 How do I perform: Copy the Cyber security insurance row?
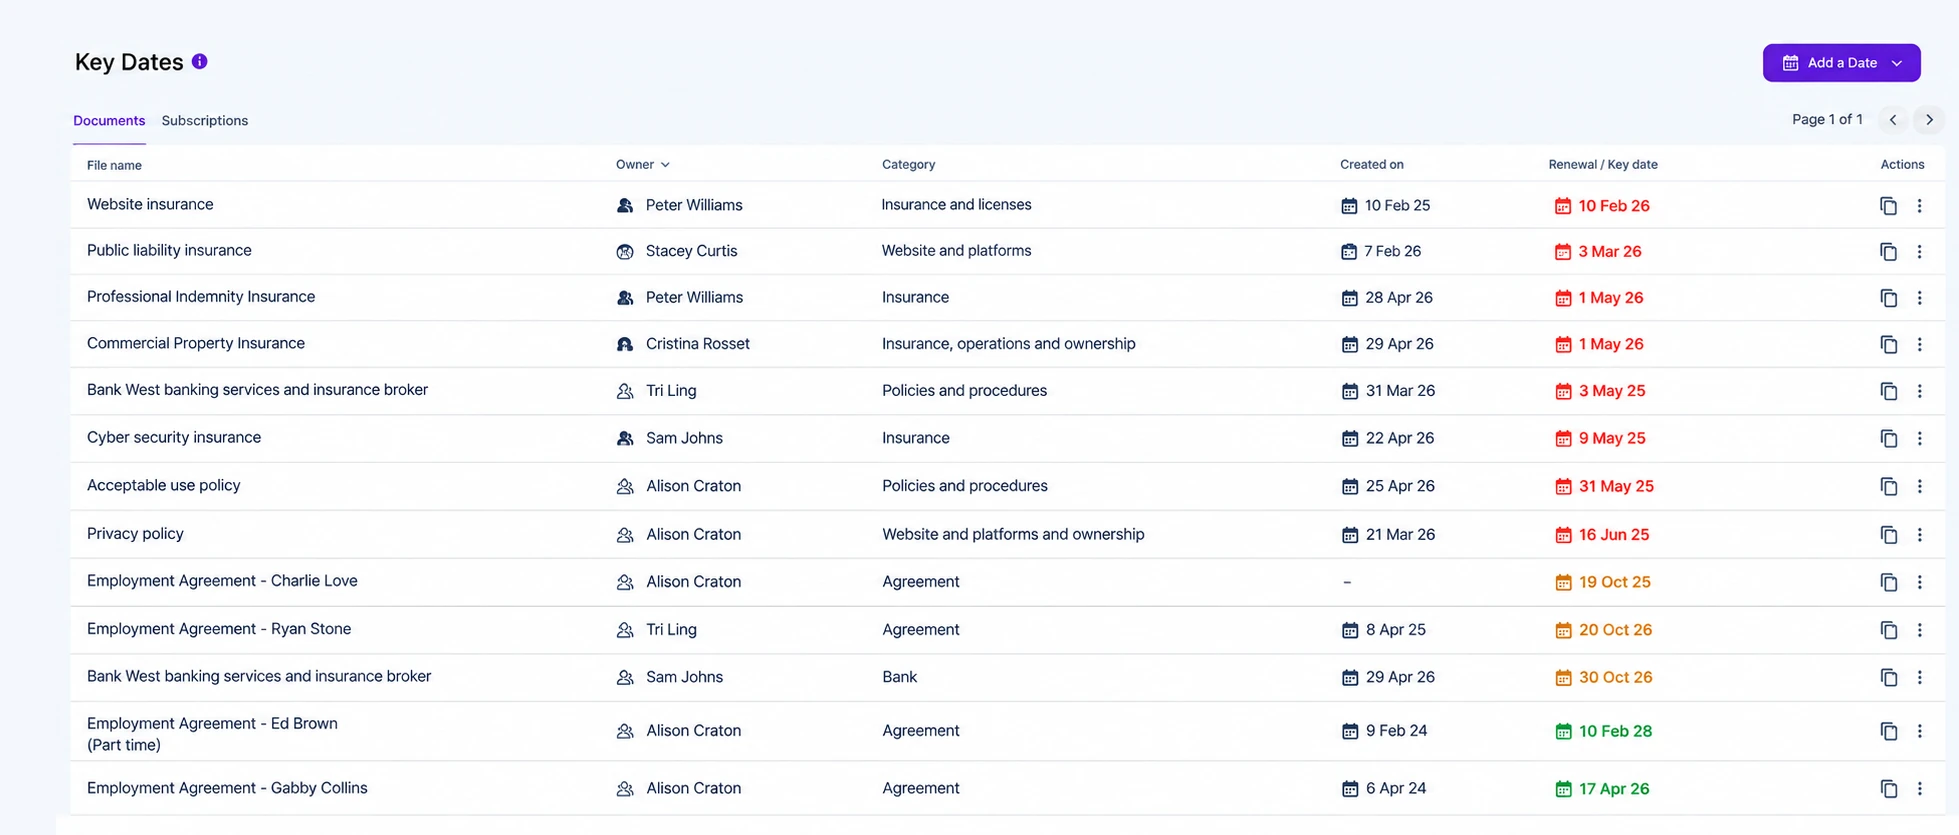(1888, 438)
